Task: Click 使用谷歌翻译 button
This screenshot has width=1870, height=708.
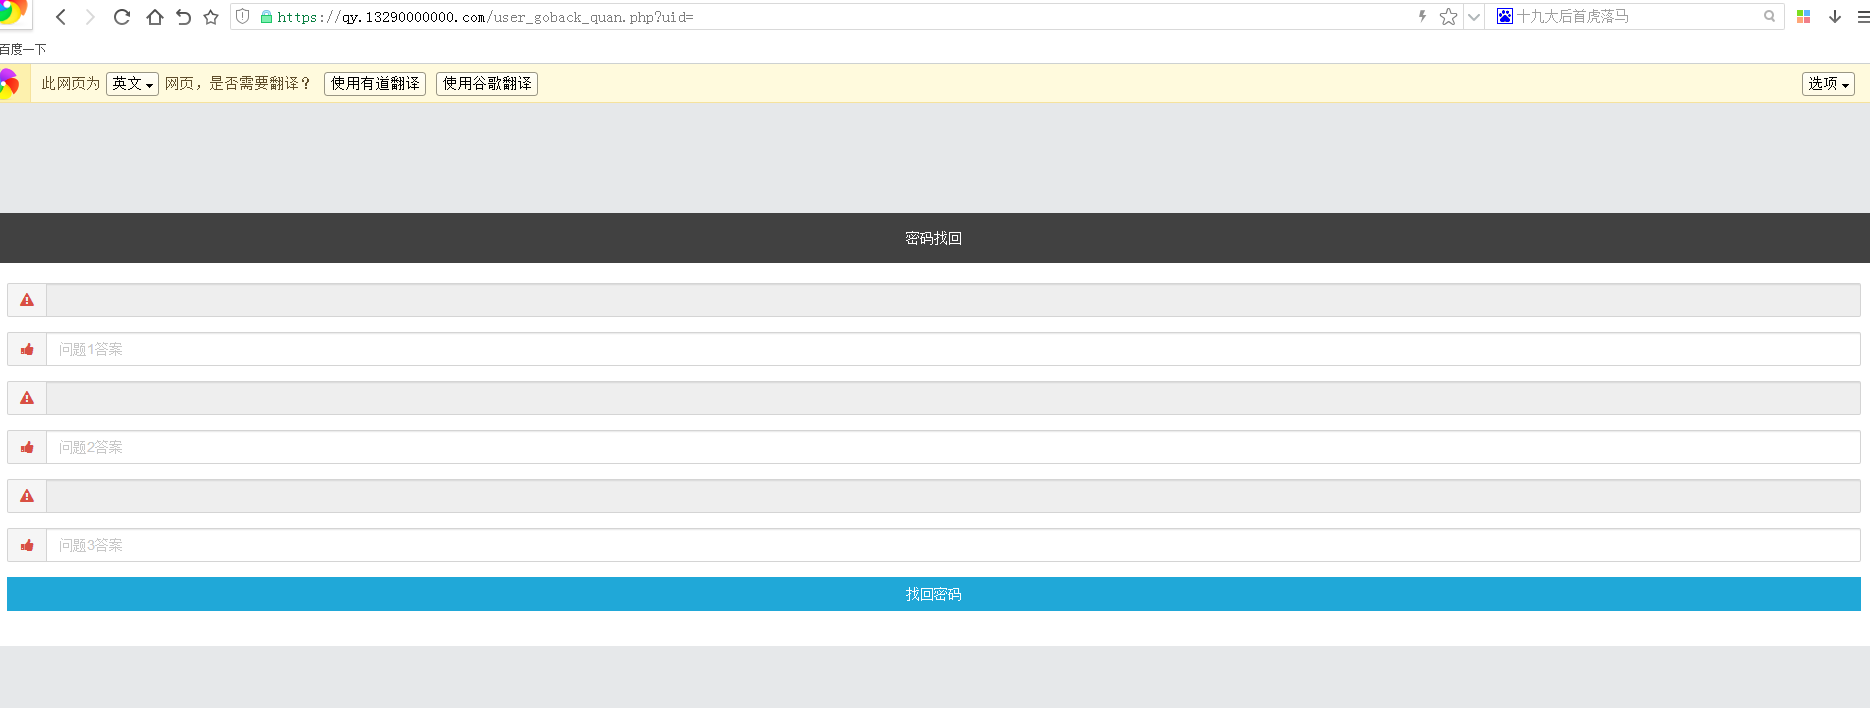Action: pos(487,84)
